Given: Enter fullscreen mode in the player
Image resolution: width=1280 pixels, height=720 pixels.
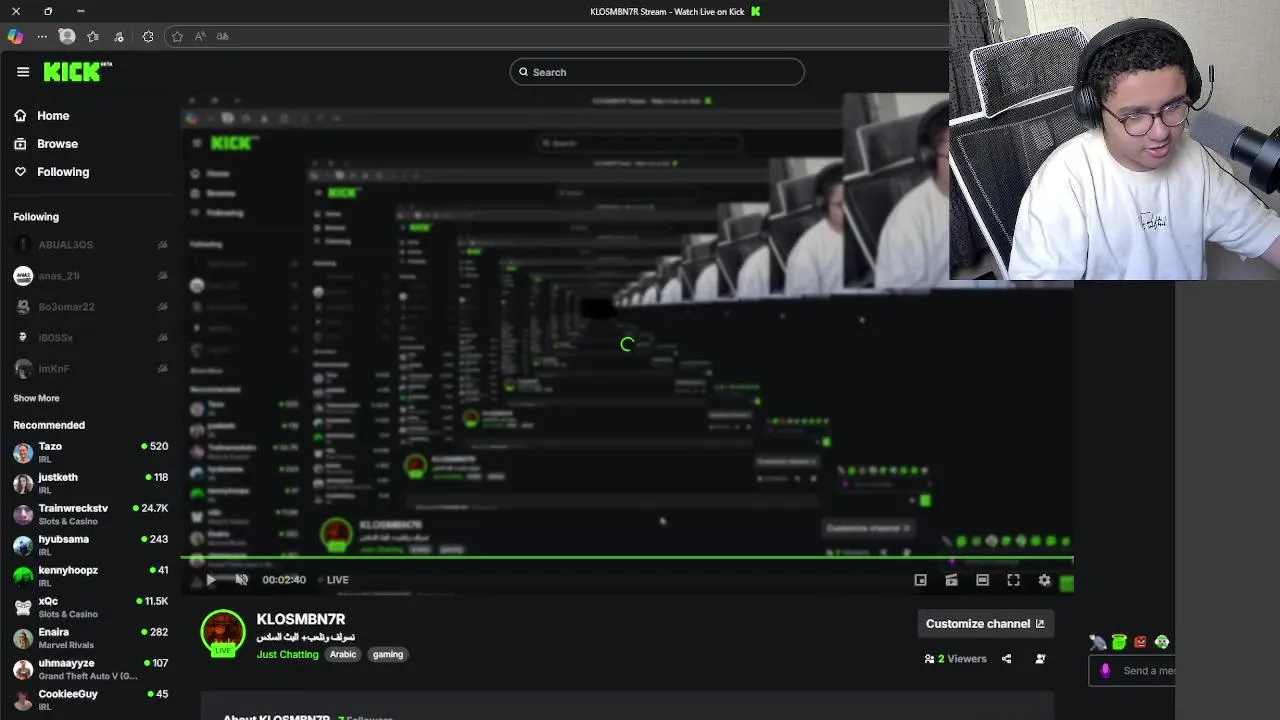Looking at the screenshot, I should [x=1013, y=580].
